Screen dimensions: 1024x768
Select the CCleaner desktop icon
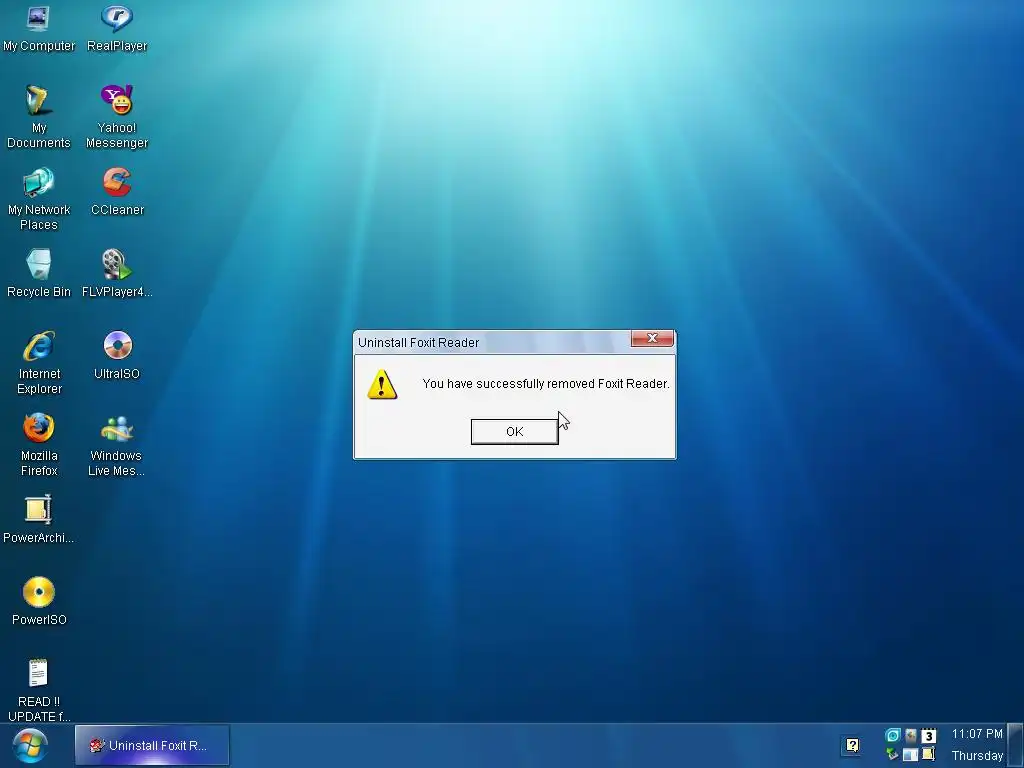(x=117, y=192)
